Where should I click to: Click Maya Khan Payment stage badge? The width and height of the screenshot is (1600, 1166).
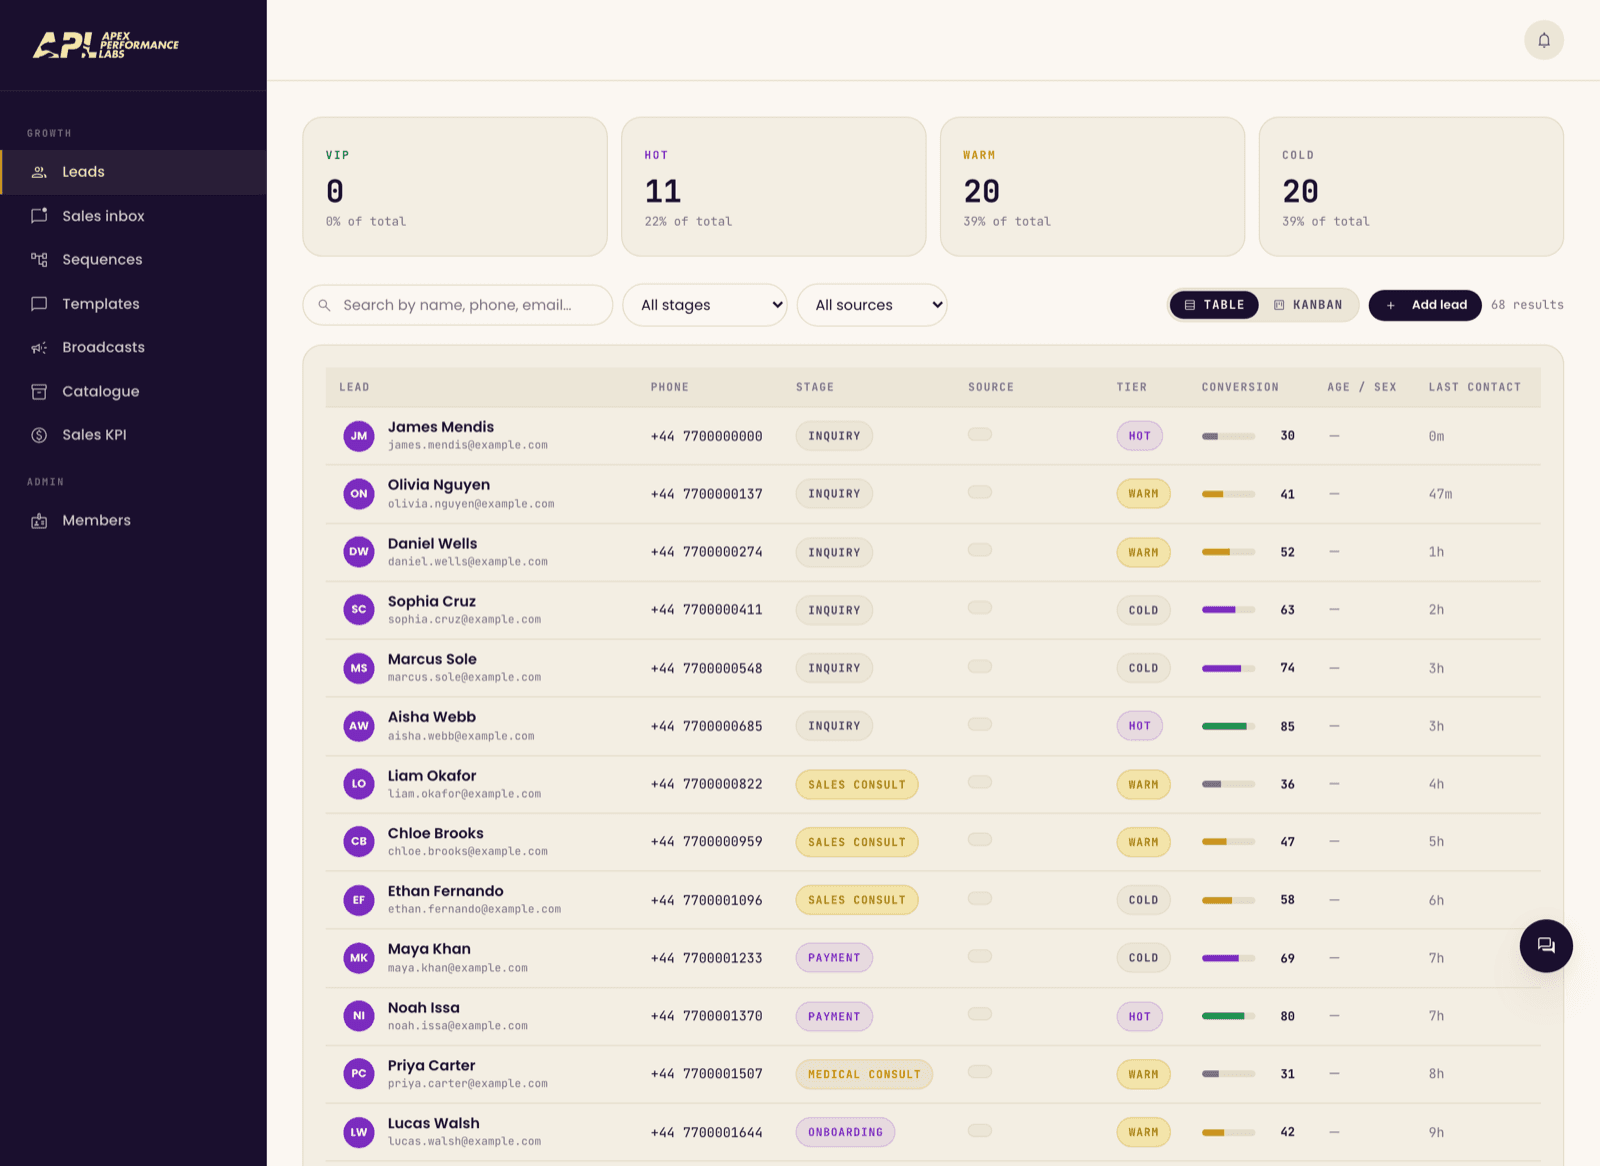(834, 958)
